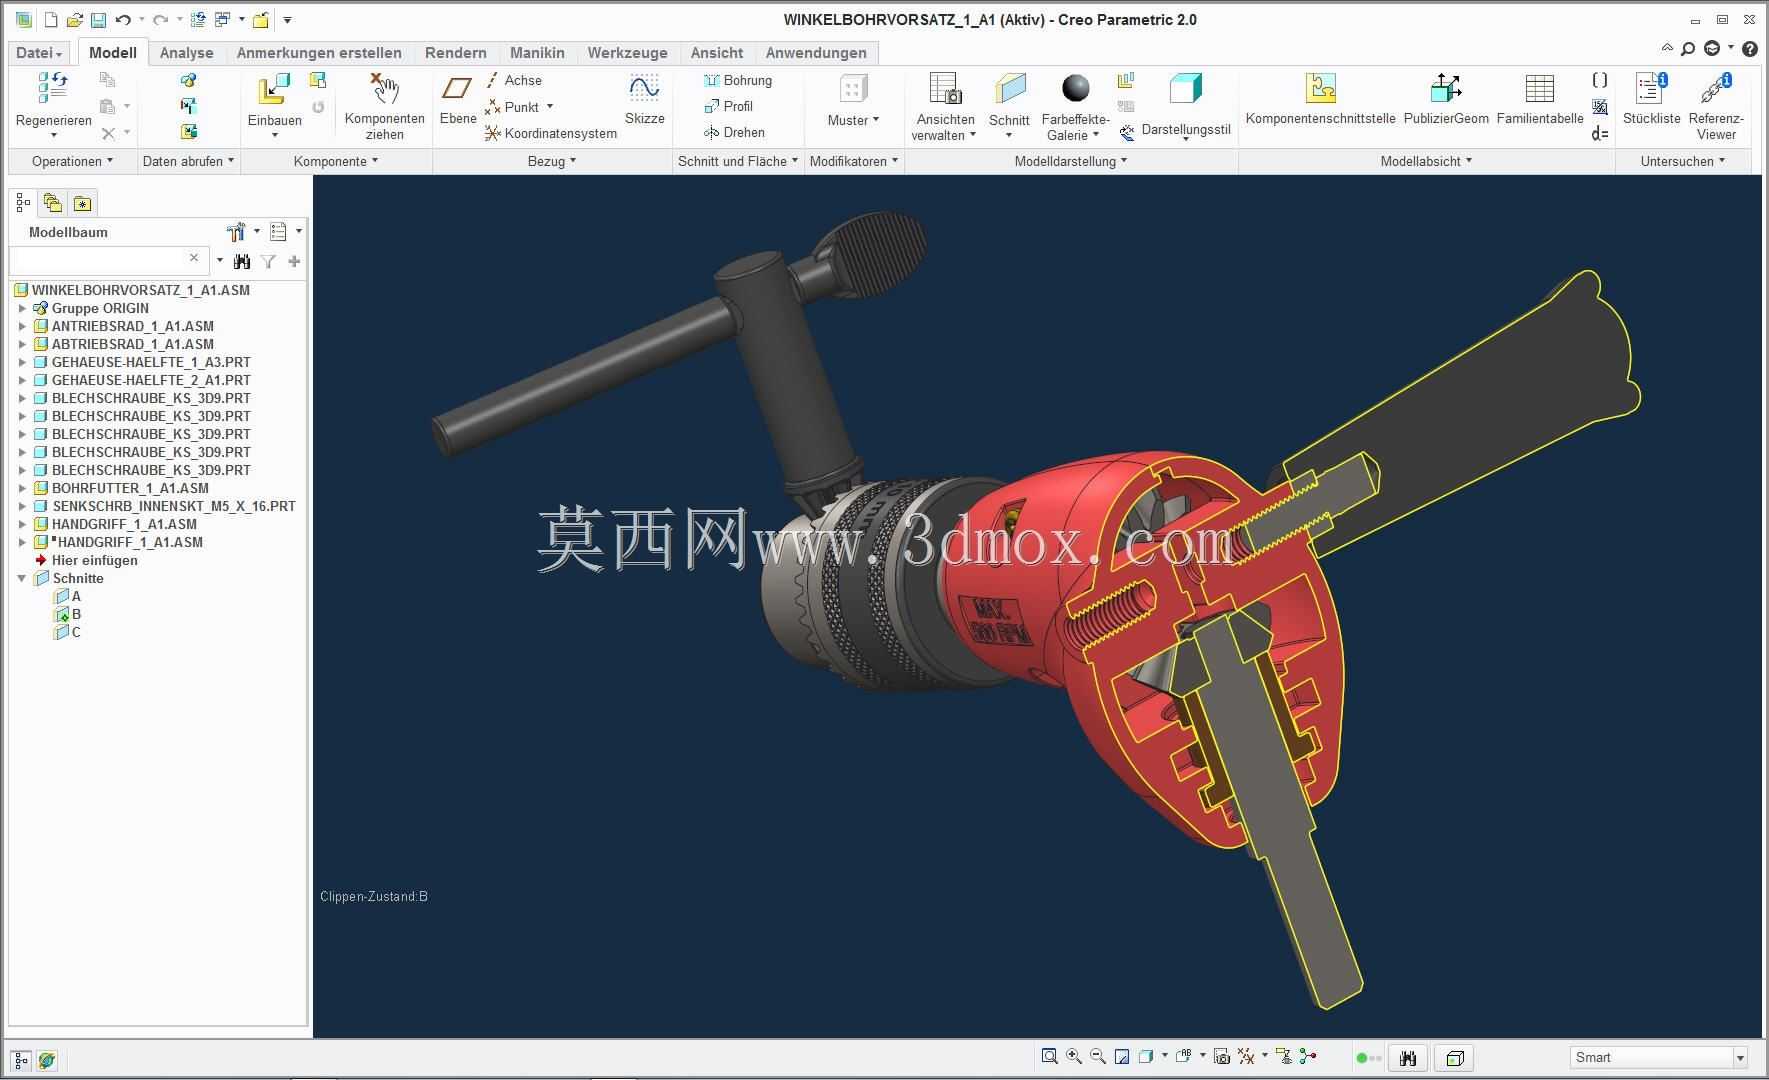Switch to the Analyse tab
This screenshot has width=1769, height=1080.
[x=186, y=52]
